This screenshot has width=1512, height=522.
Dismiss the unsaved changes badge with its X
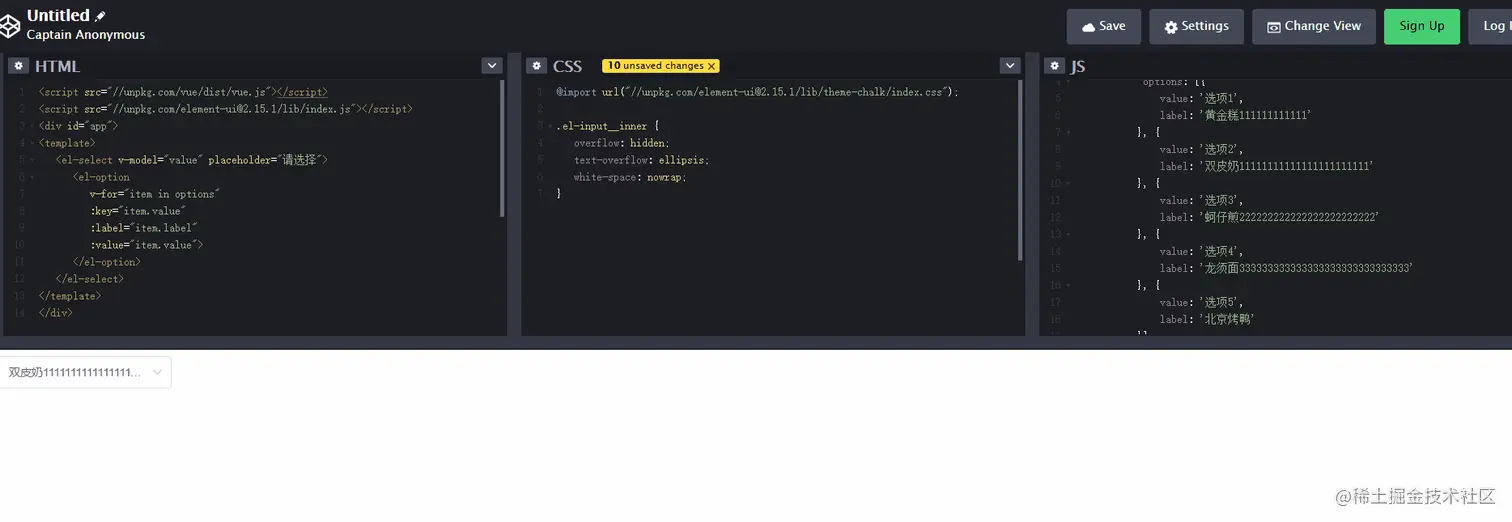[711, 66]
